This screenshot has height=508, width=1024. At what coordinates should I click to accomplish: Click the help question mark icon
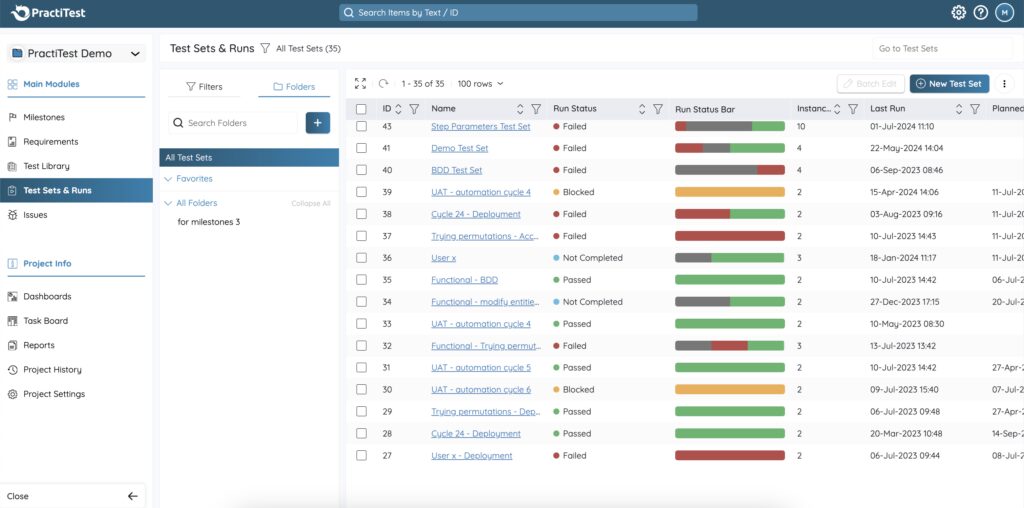980,13
